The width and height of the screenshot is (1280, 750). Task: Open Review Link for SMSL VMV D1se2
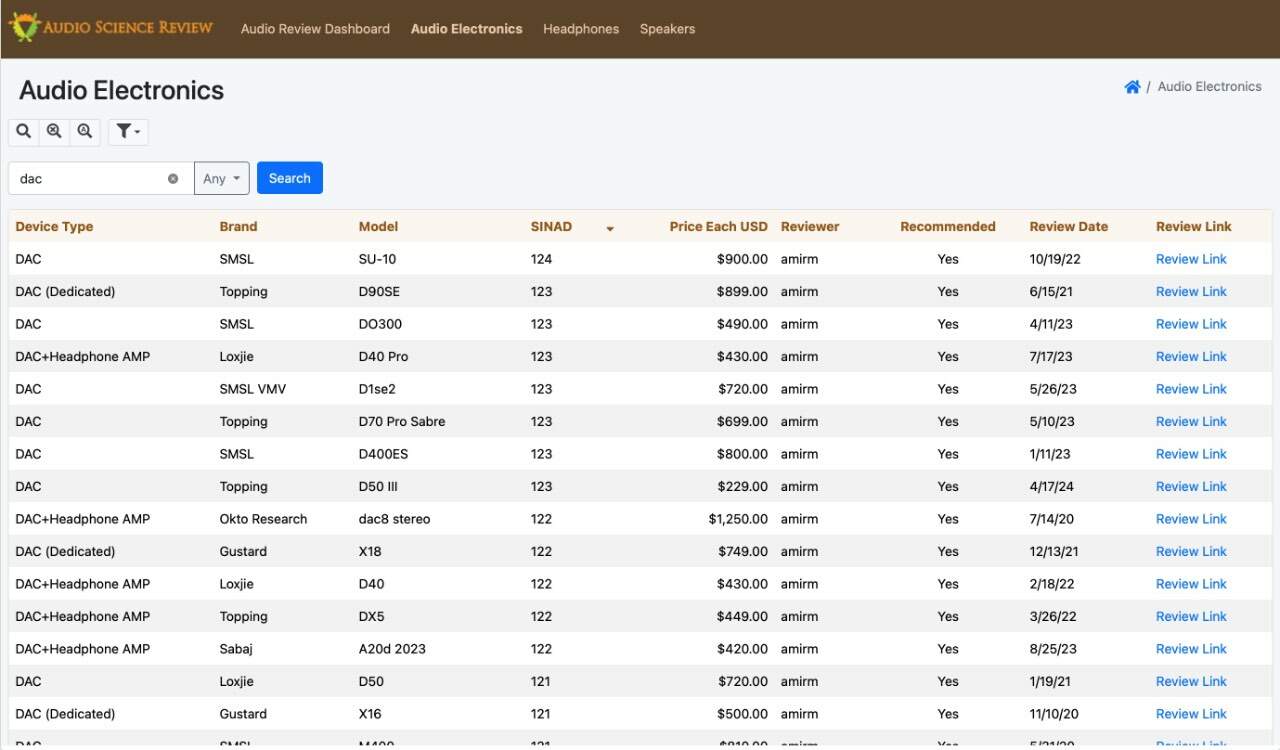pos(1191,389)
